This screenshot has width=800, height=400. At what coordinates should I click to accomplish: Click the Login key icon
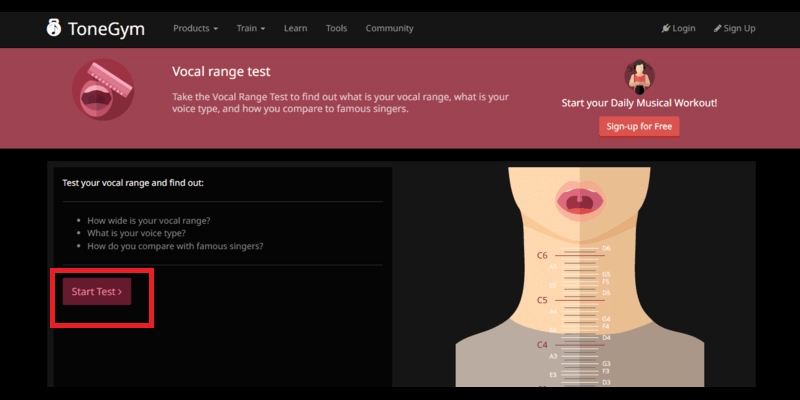coord(665,29)
